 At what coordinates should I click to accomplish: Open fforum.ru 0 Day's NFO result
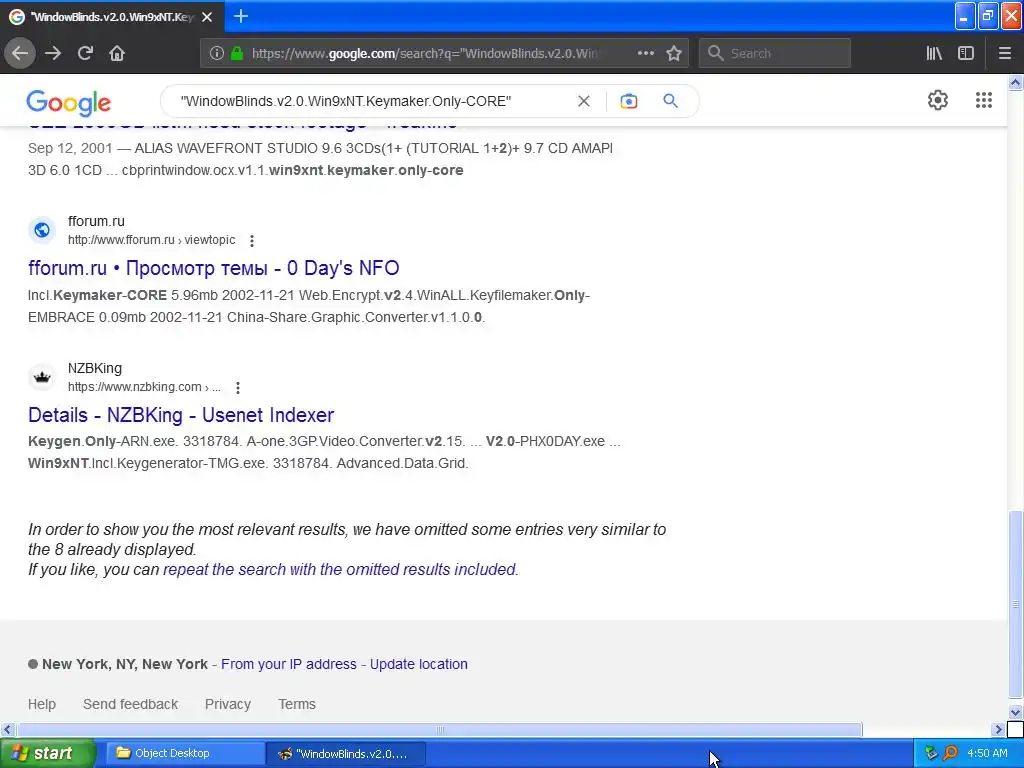[x=214, y=268]
